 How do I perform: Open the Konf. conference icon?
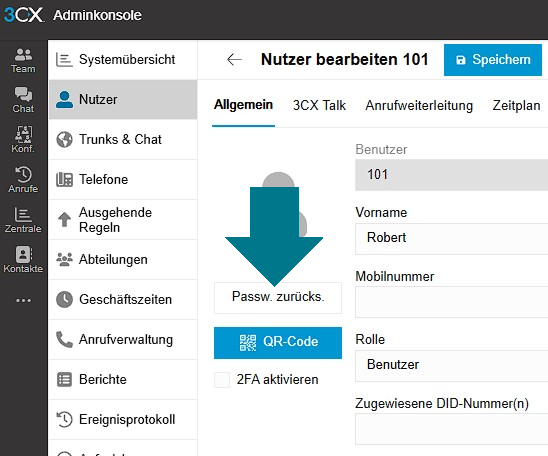pyautogui.click(x=23, y=140)
